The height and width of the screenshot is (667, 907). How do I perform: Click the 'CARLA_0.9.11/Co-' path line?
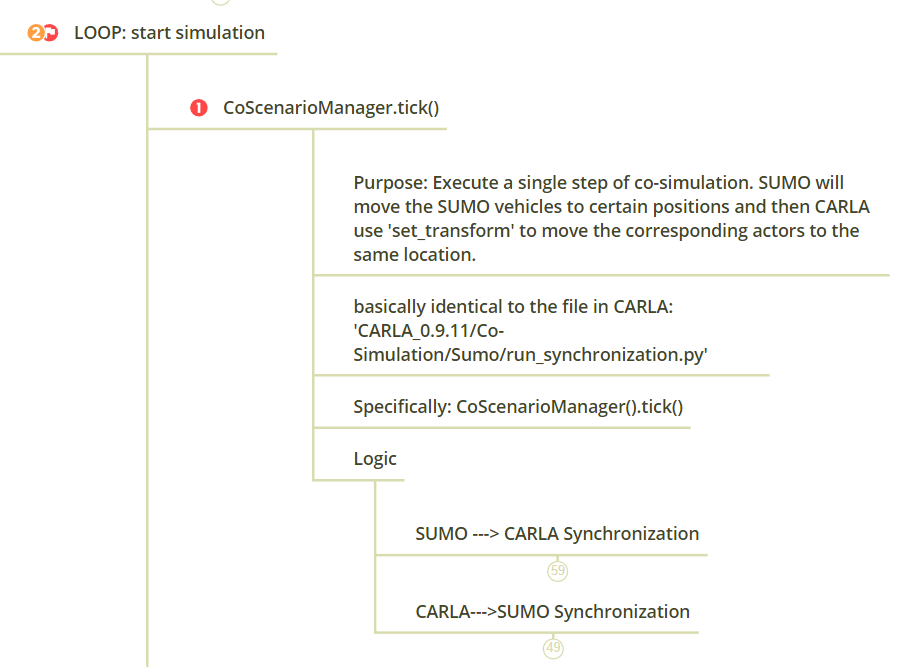pos(429,331)
